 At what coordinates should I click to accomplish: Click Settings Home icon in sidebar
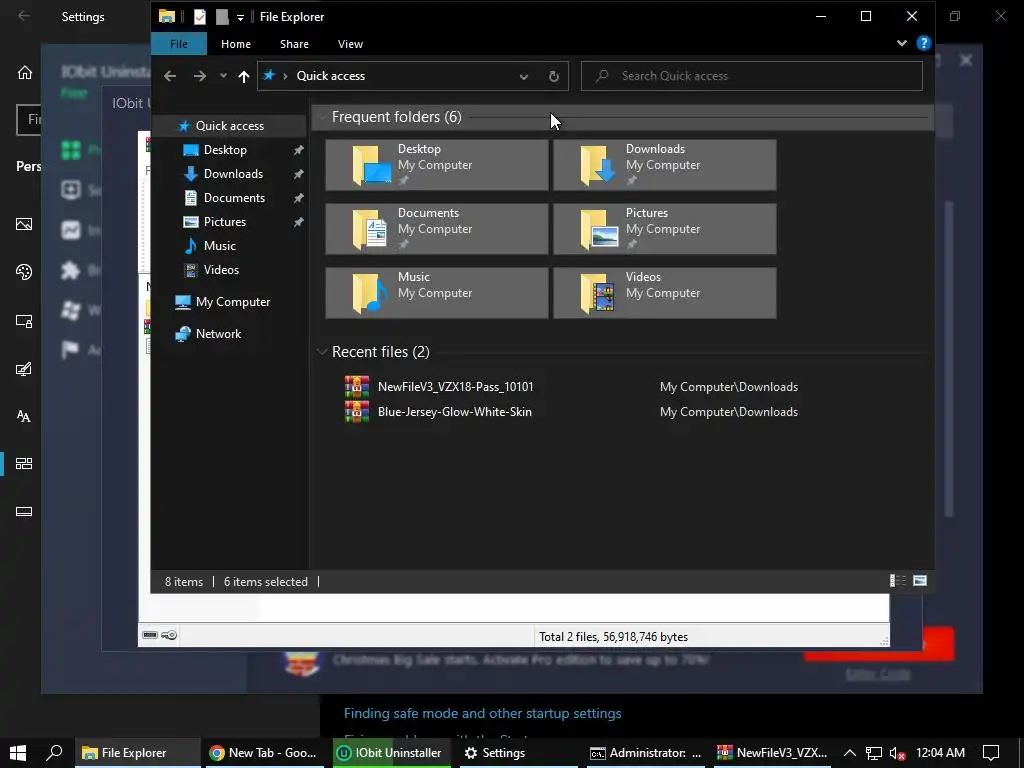pyautogui.click(x=24, y=72)
